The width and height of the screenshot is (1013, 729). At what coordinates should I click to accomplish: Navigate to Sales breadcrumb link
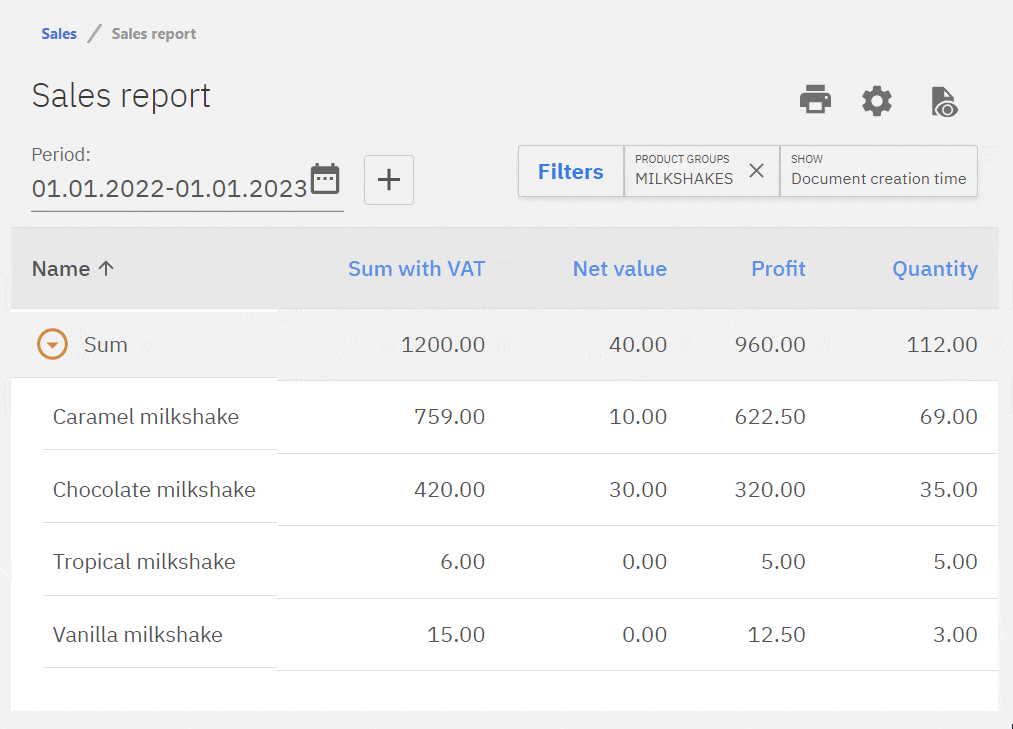[x=59, y=34]
